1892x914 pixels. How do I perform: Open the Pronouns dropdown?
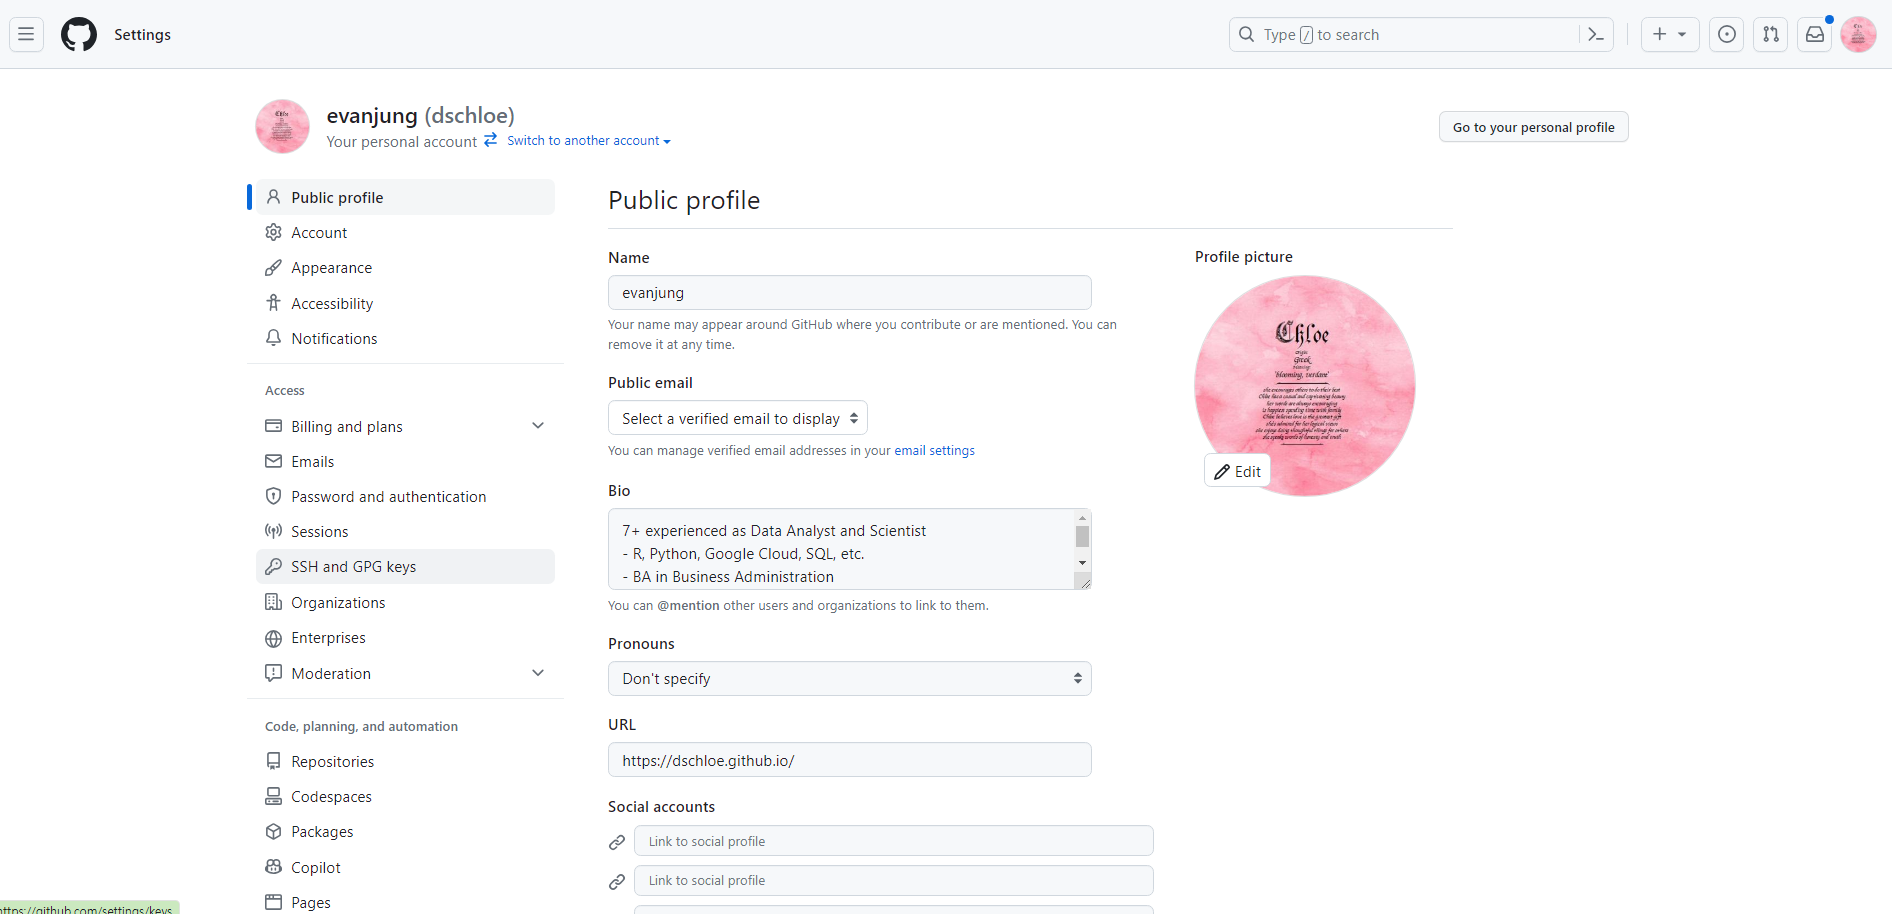[850, 678]
